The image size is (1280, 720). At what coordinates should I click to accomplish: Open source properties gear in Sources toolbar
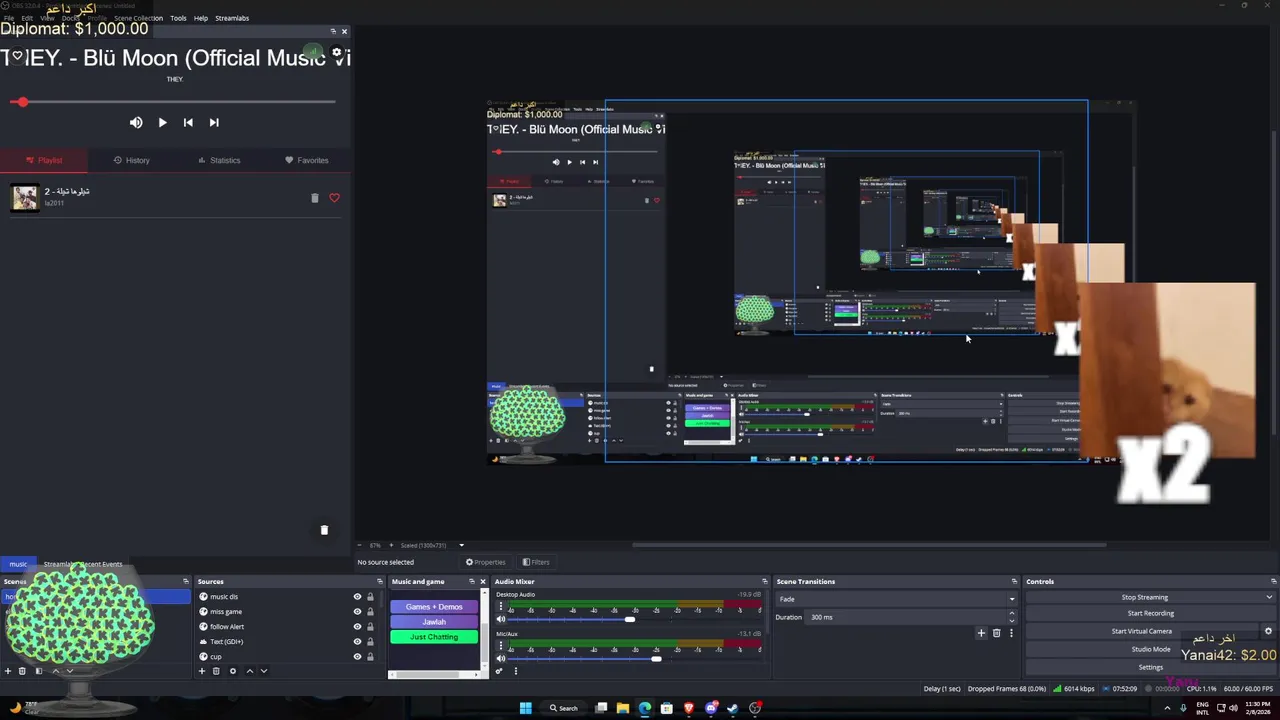[233, 671]
